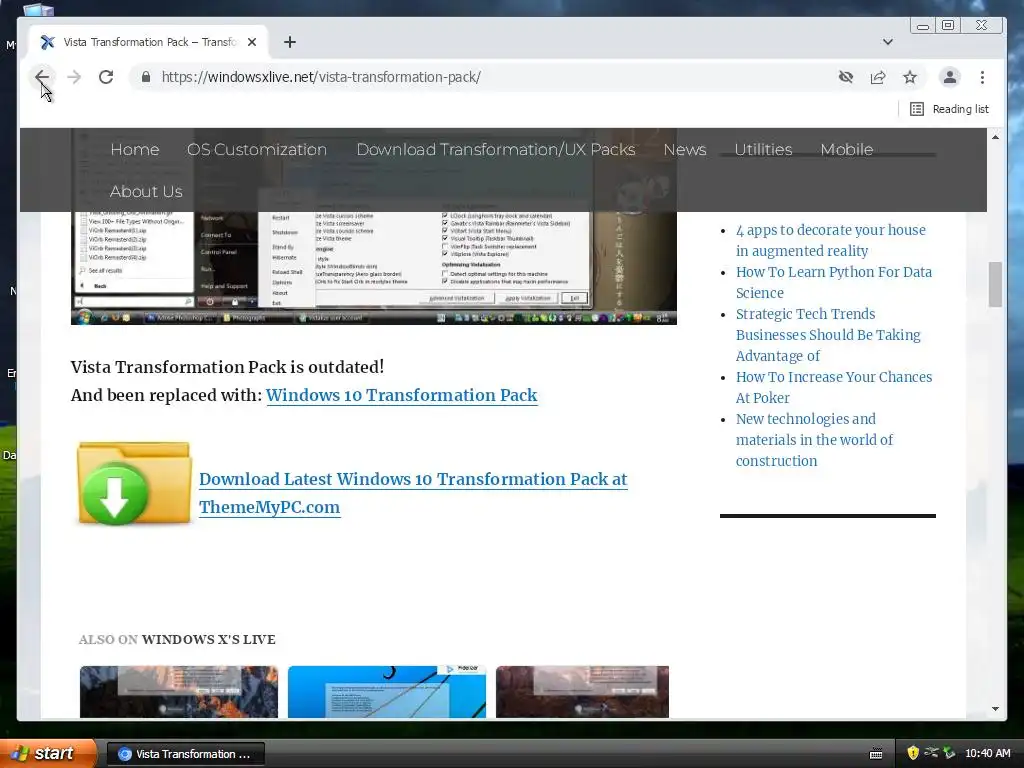Open New technologies and materials in construction link
The image size is (1024, 768).
coord(814,440)
